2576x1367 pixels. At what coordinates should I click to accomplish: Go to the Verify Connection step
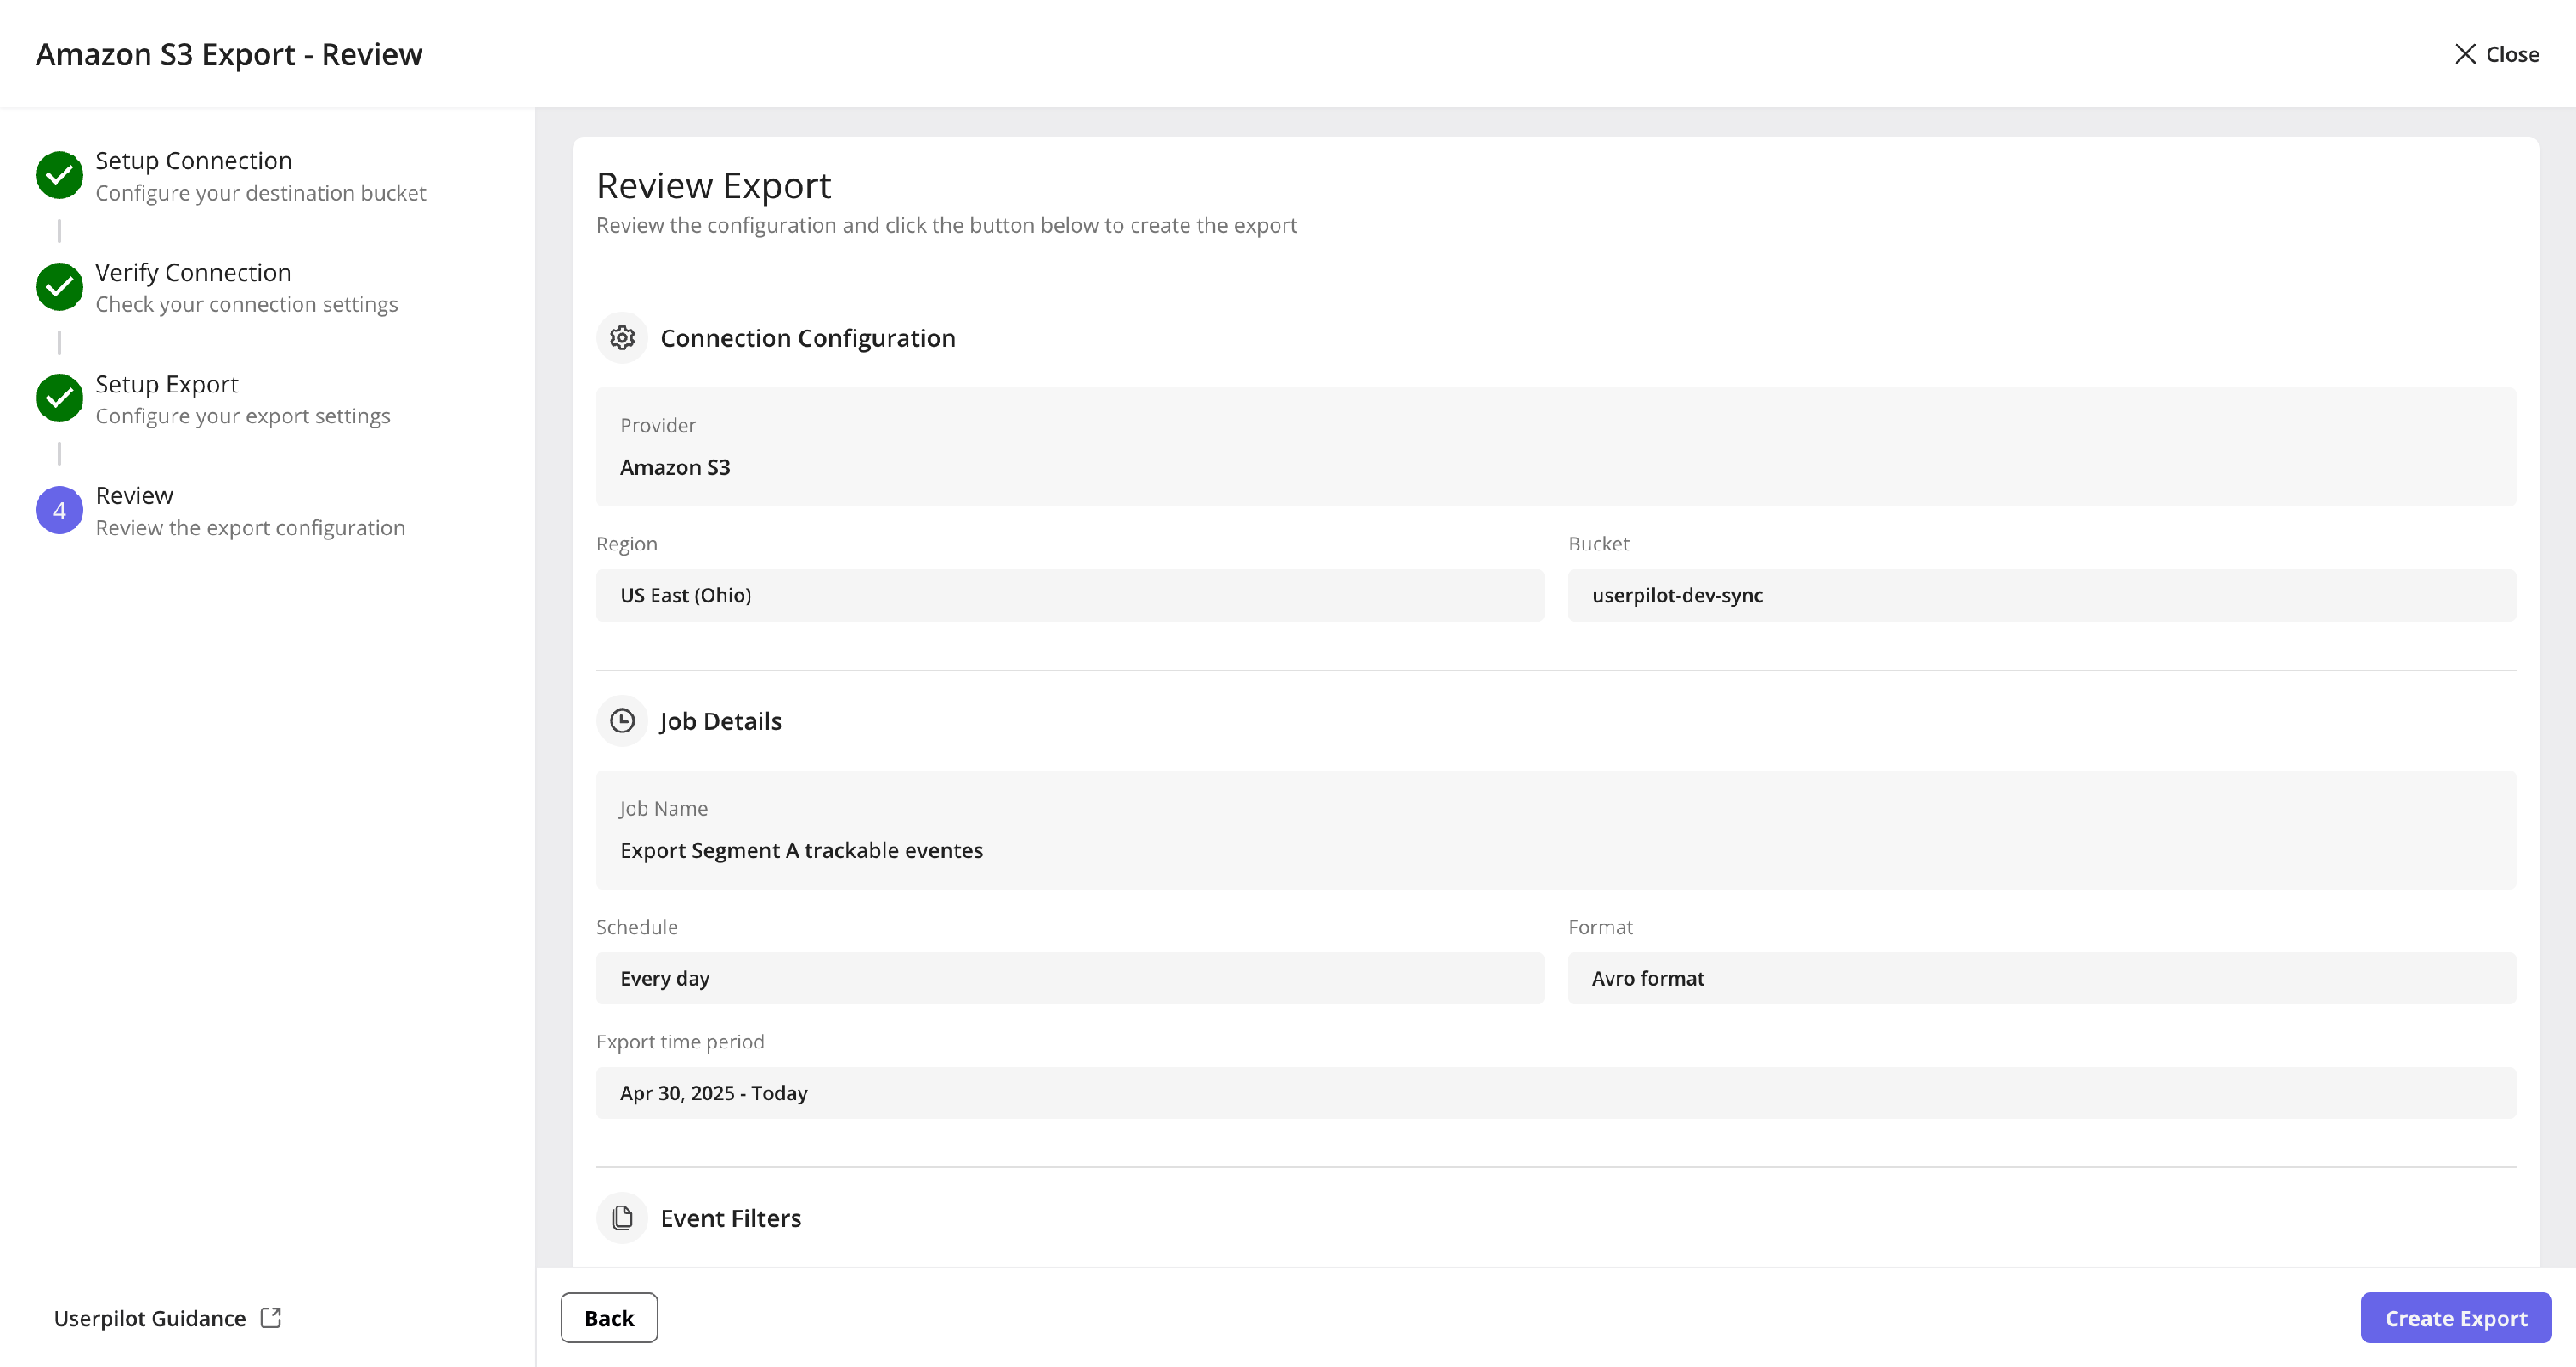coord(193,273)
